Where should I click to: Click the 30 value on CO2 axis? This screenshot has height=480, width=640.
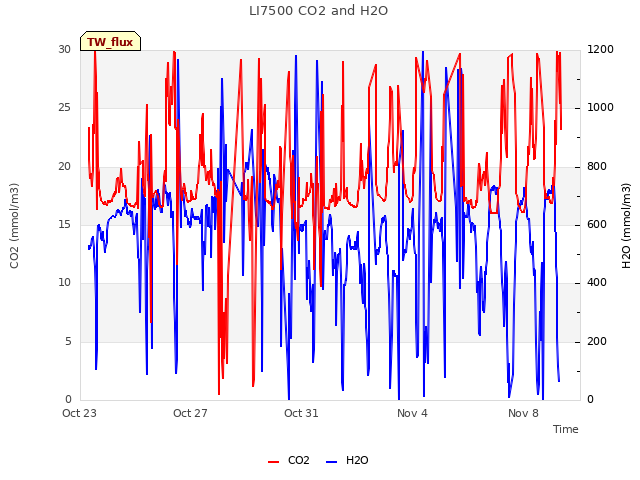(x=64, y=49)
